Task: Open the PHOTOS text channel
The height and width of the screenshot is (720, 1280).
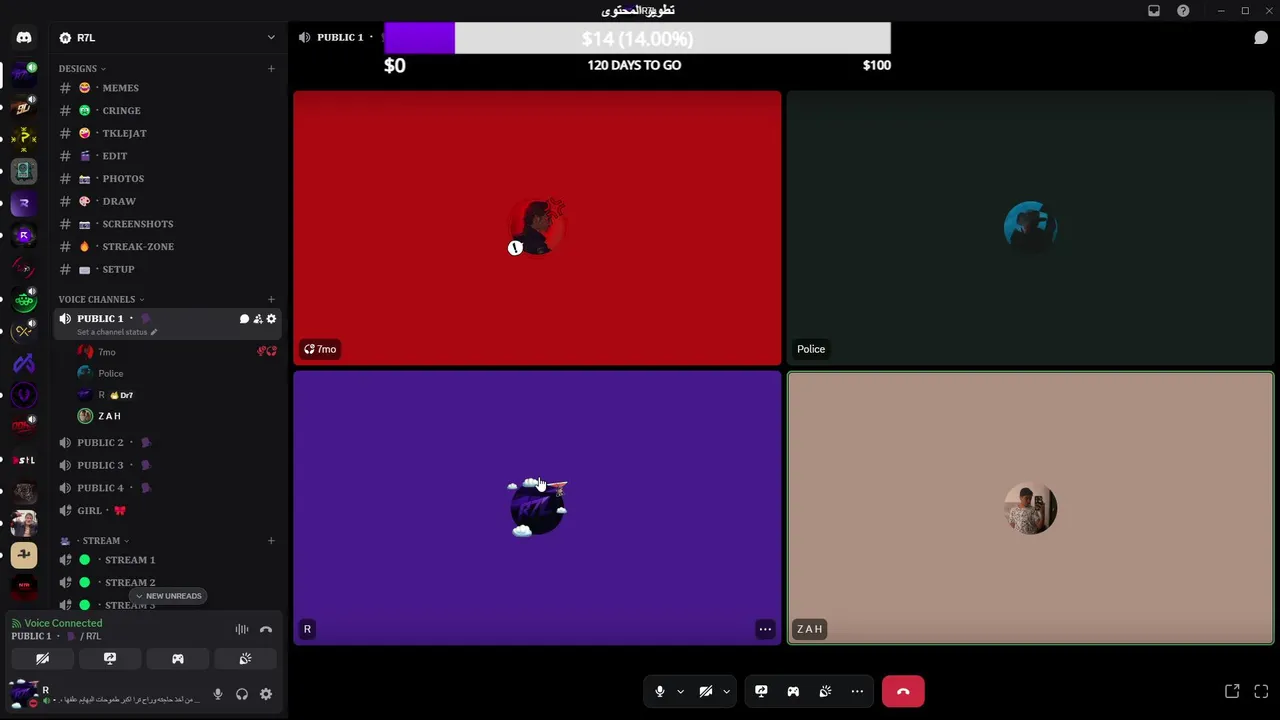Action: pyautogui.click(x=168, y=179)
